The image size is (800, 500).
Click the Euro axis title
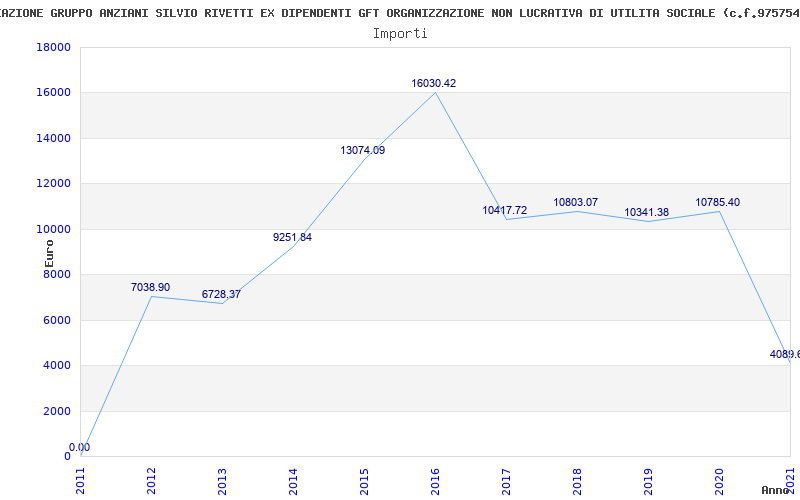pyautogui.click(x=49, y=253)
